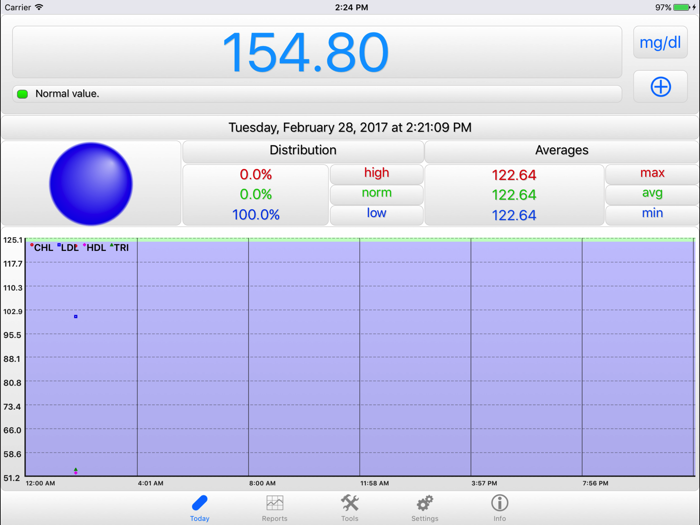The height and width of the screenshot is (525, 700).
Task: Open the Reports tab
Action: pyautogui.click(x=274, y=507)
